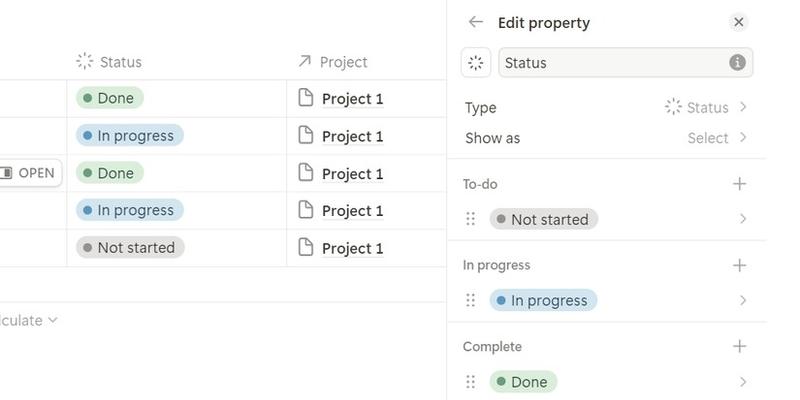Open the Type property selector
This screenshot has width=800, height=400.
point(706,107)
